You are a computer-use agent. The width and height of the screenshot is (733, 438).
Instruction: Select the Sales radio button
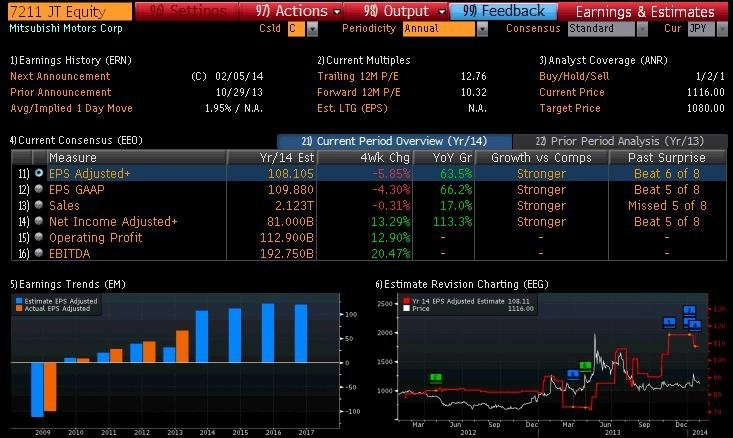click(39, 205)
